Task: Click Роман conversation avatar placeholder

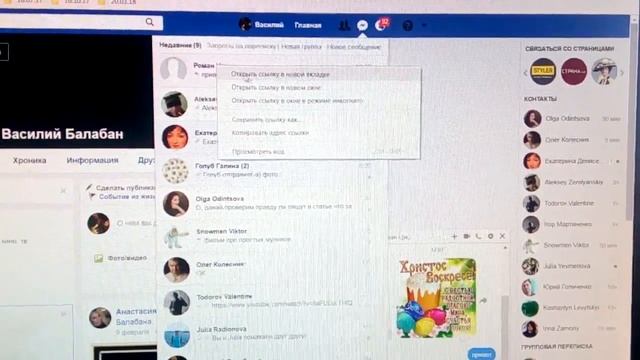Action: pos(173,69)
